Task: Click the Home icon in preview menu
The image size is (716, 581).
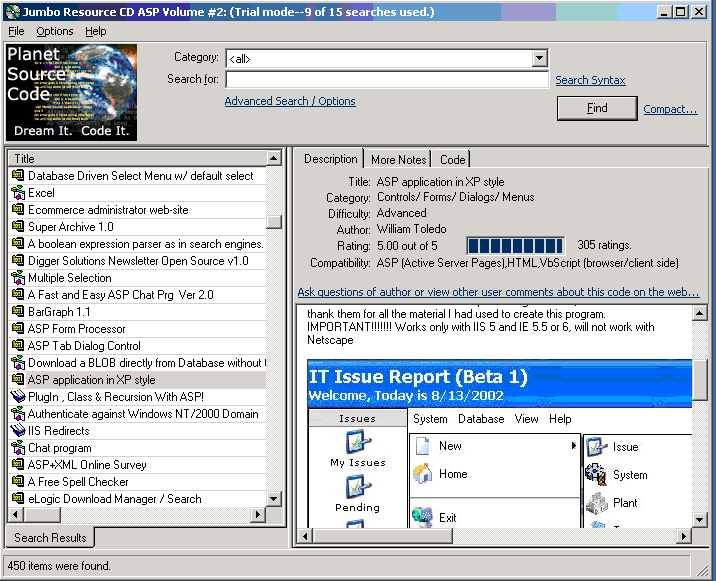Action: click(x=422, y=474)
